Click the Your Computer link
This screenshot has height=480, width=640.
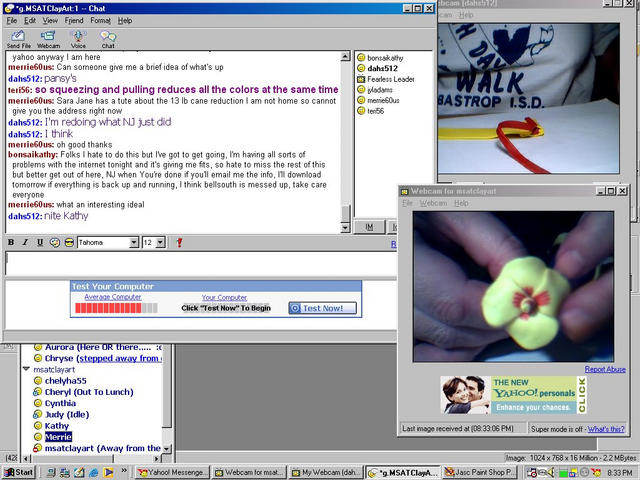click(224, 298)
